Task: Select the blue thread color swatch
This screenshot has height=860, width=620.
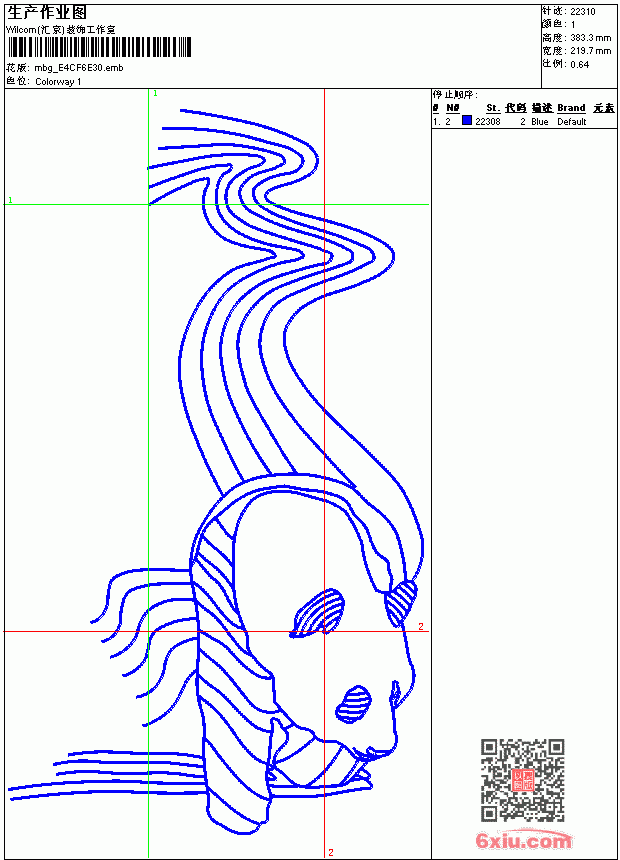Action: 467,120
